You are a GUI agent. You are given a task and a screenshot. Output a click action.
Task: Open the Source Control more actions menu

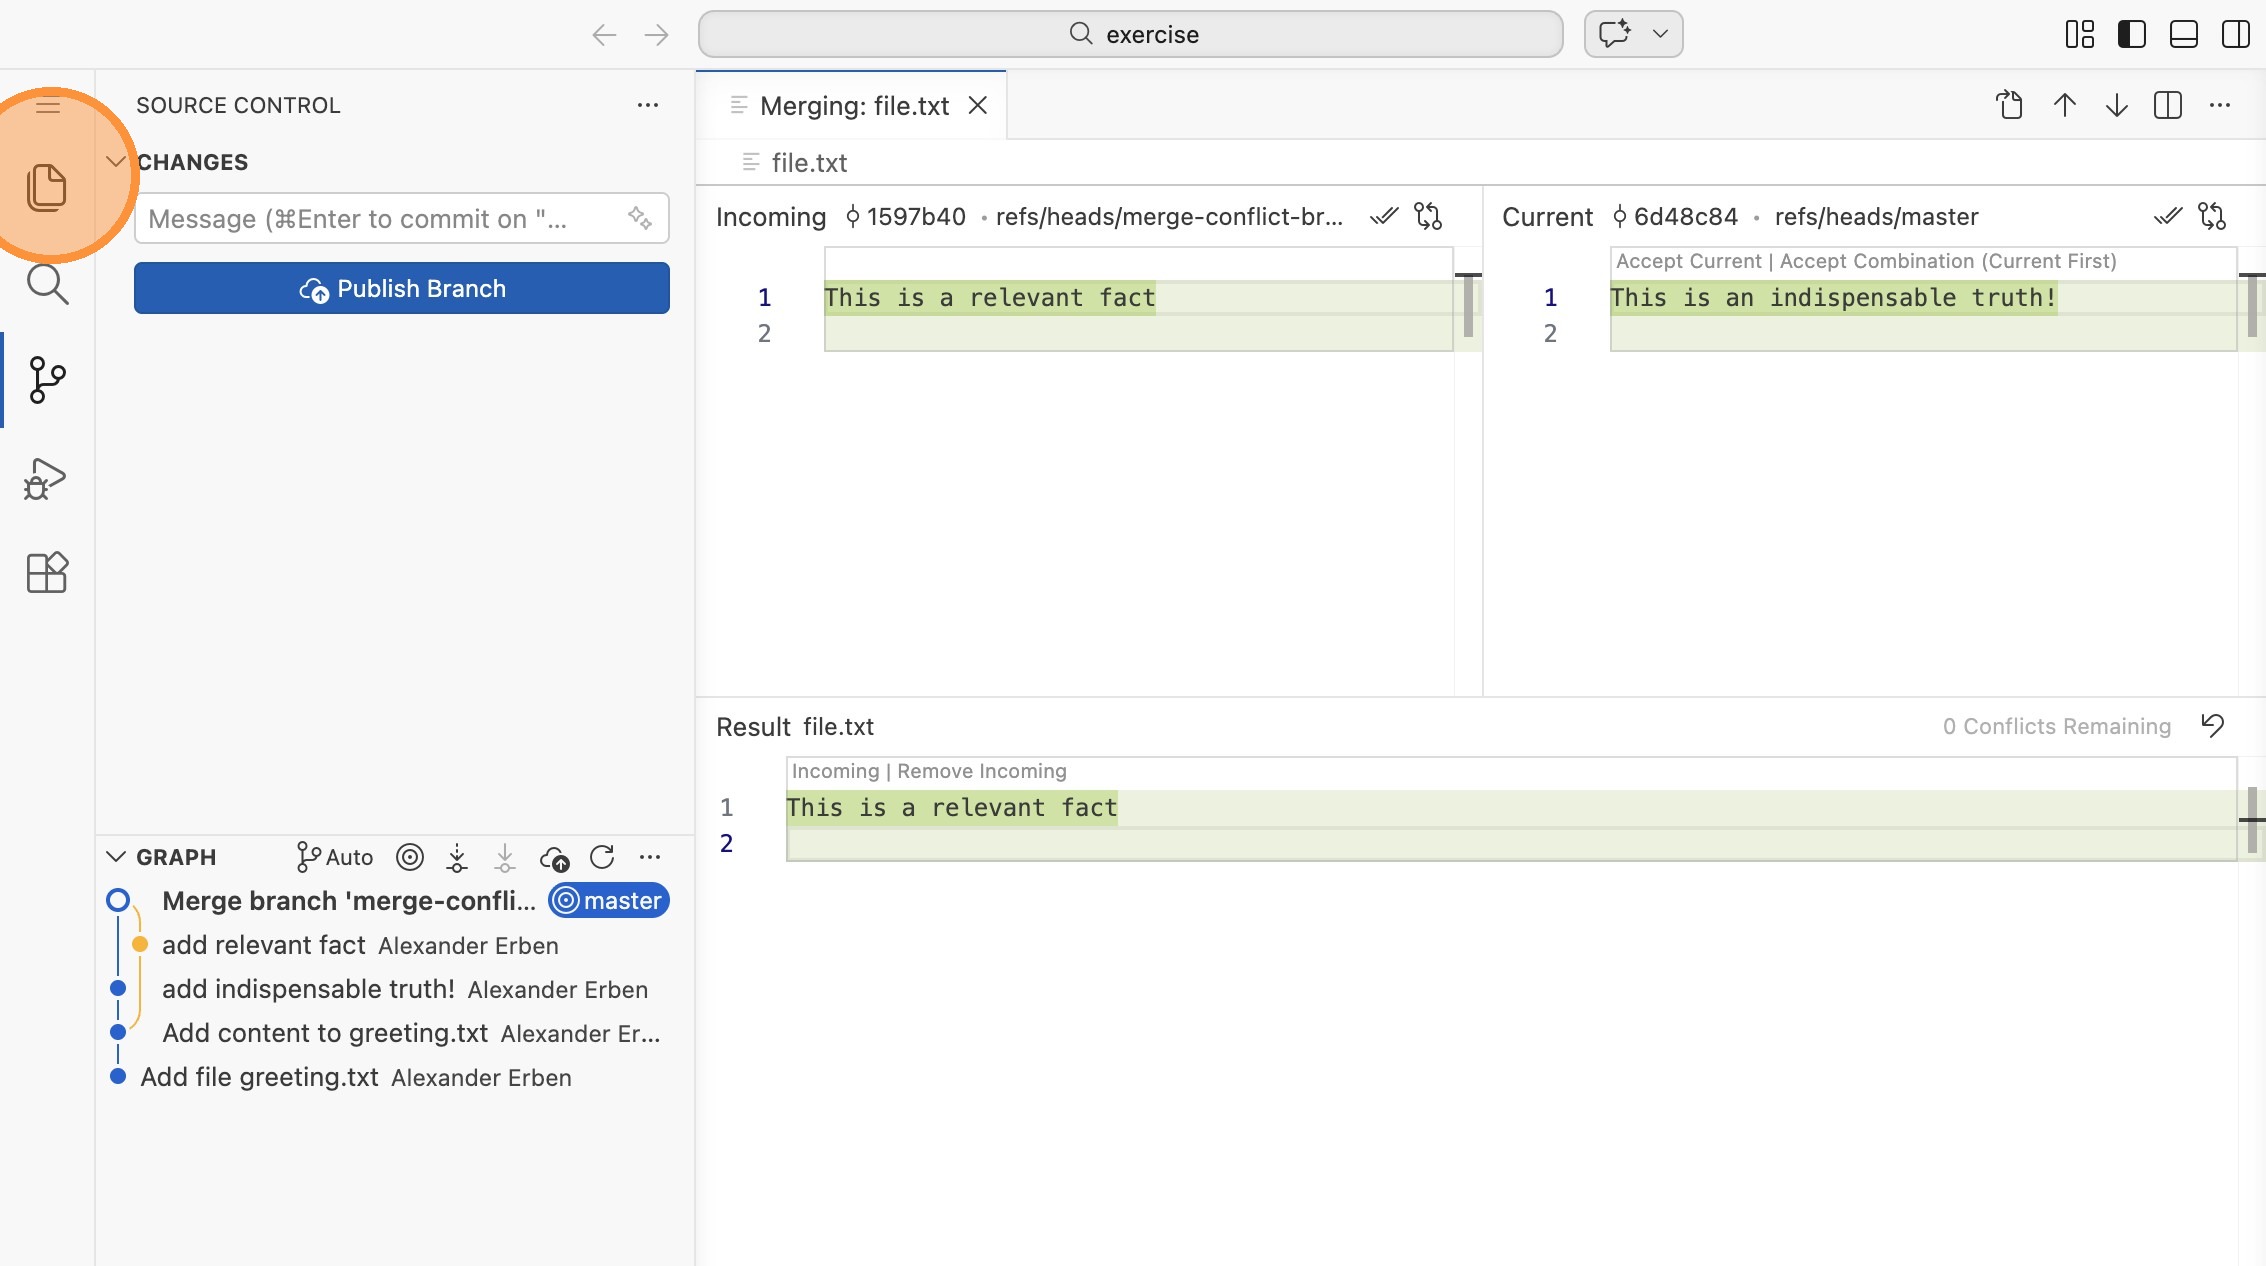coord(648,105)
